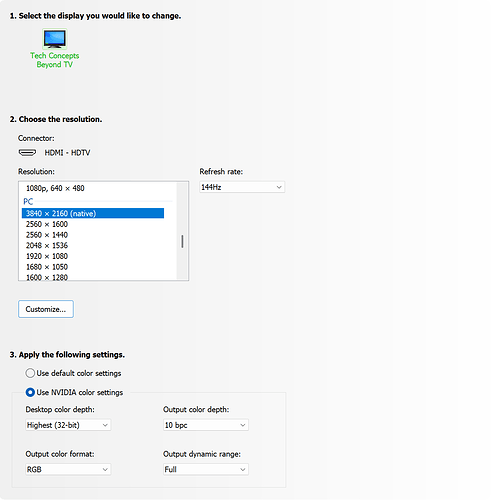Image resolution: width=491 pixels, height=500 pixels.
Task: Select Use default color settings radio button
Action: tap(30, 373)
